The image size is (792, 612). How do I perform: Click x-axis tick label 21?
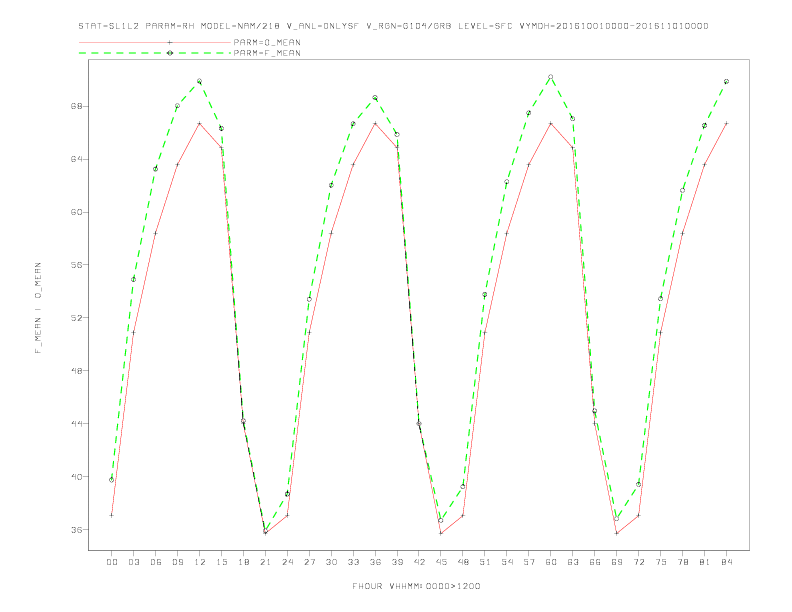265,562
